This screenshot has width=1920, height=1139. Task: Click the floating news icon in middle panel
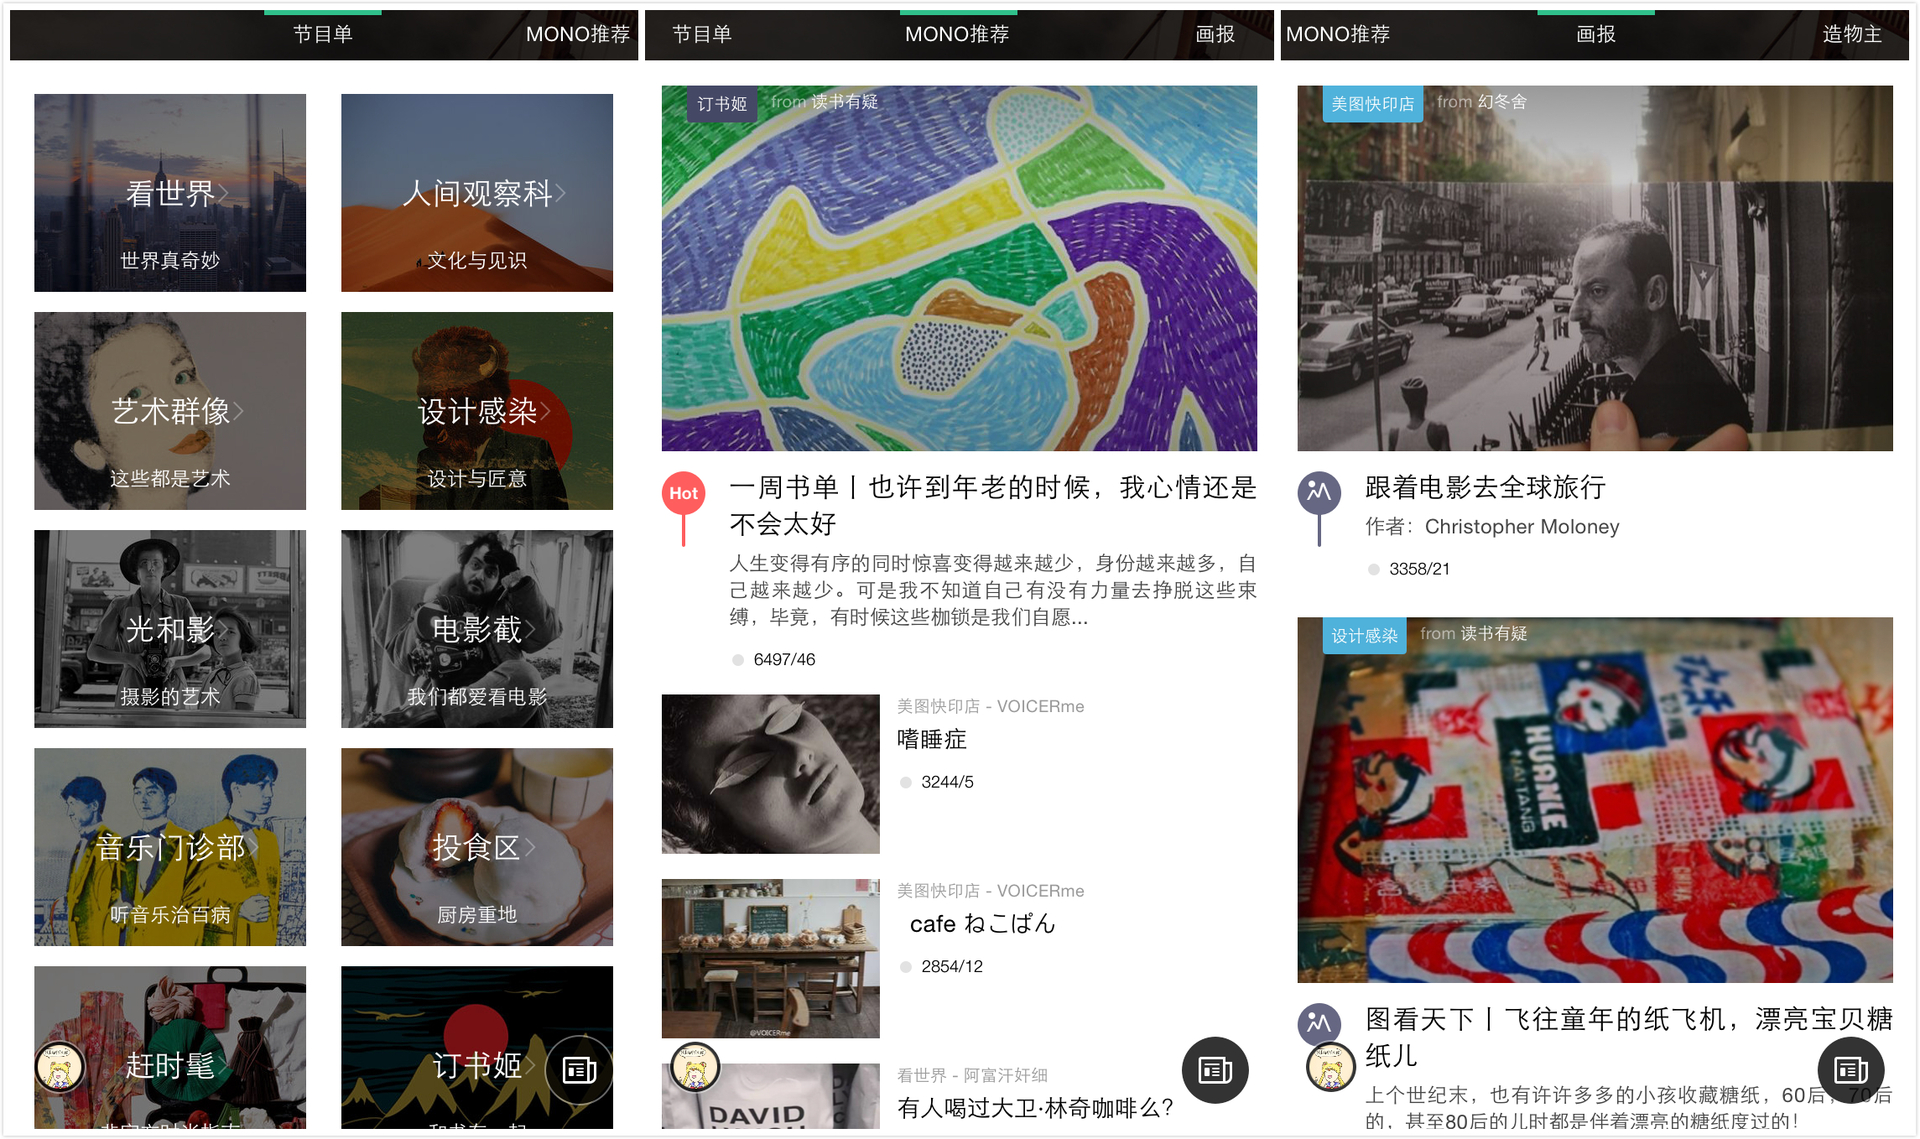(1215, 1070)
